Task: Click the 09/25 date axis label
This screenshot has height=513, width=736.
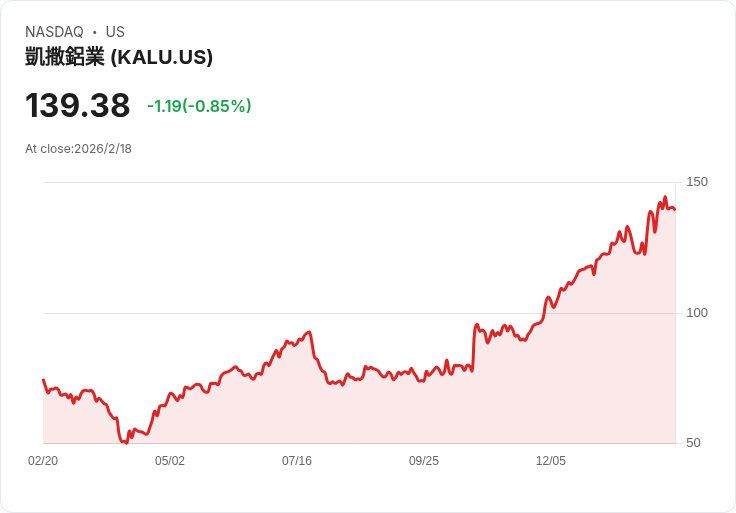Action: tap(424, 461)
